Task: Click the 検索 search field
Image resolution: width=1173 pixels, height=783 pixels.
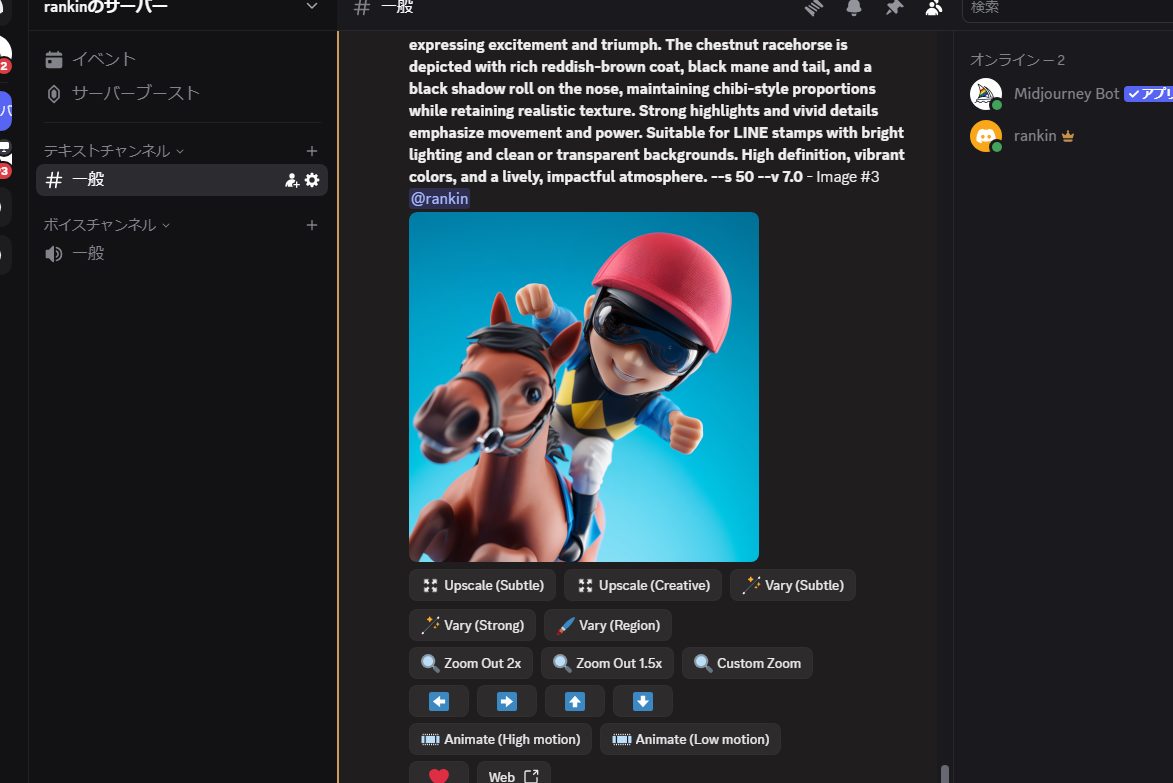Action: [1065, 8]
